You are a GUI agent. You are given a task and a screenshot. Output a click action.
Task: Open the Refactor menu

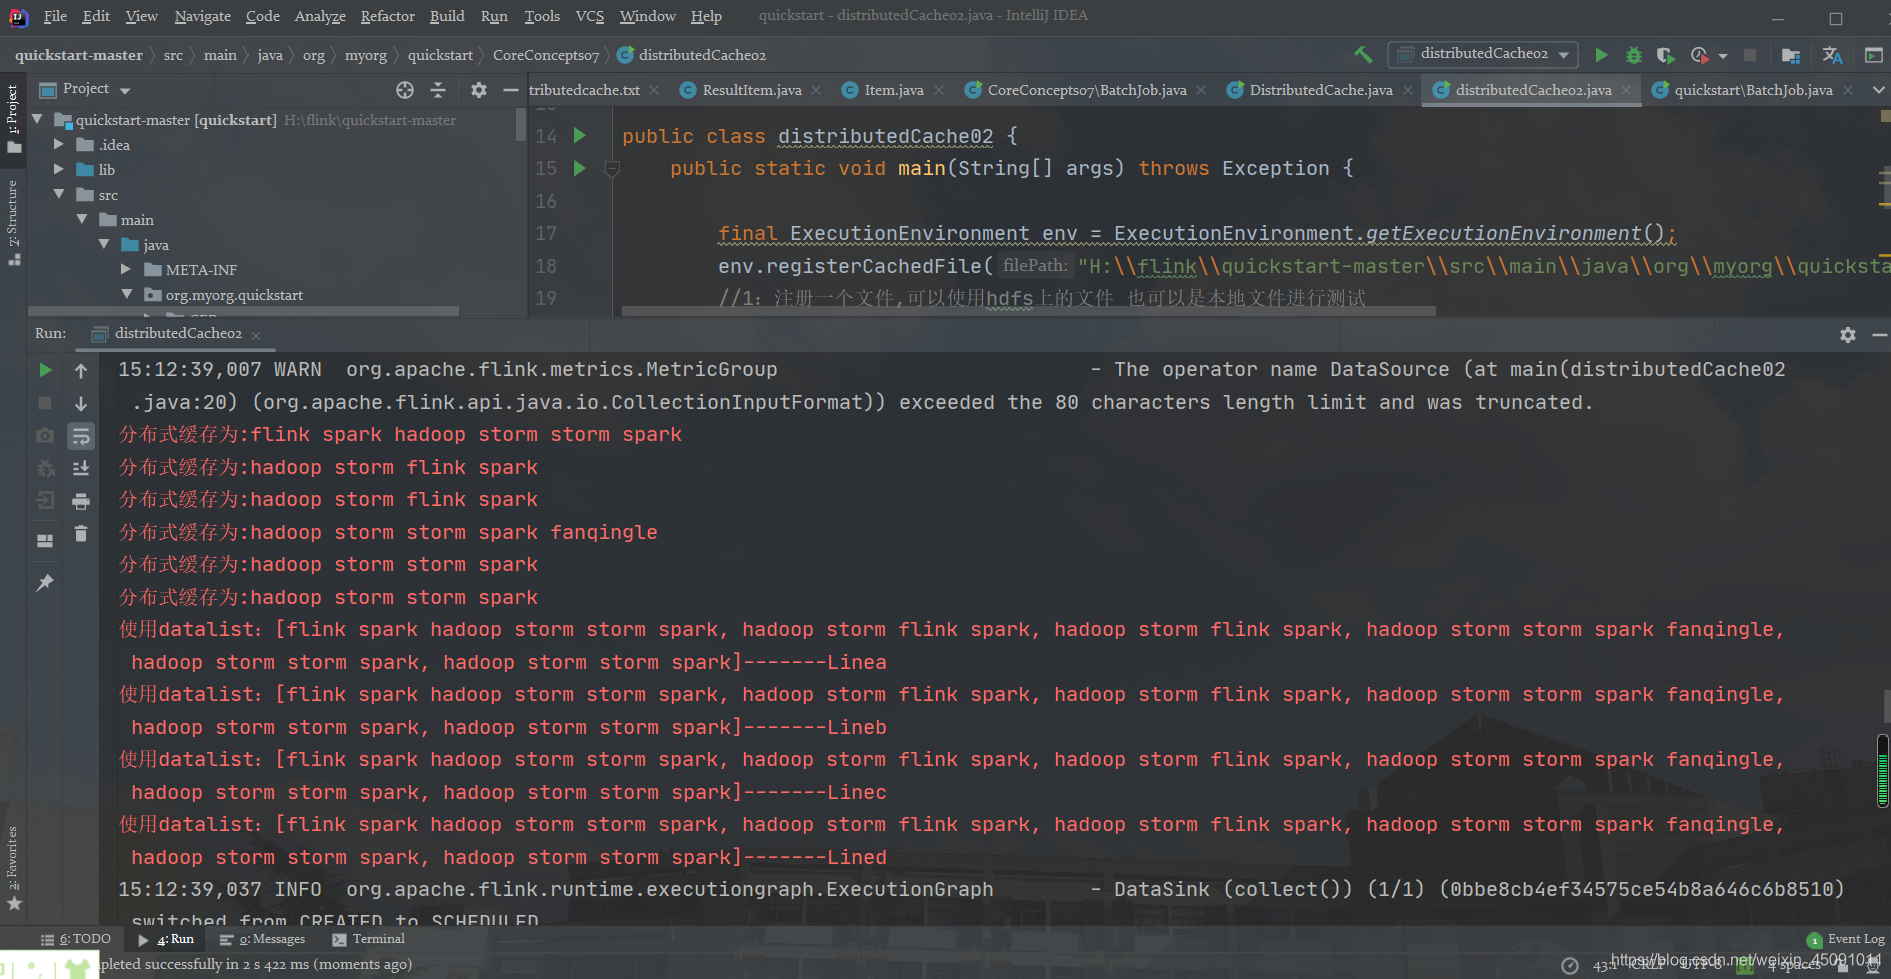(x=387, y=16)
